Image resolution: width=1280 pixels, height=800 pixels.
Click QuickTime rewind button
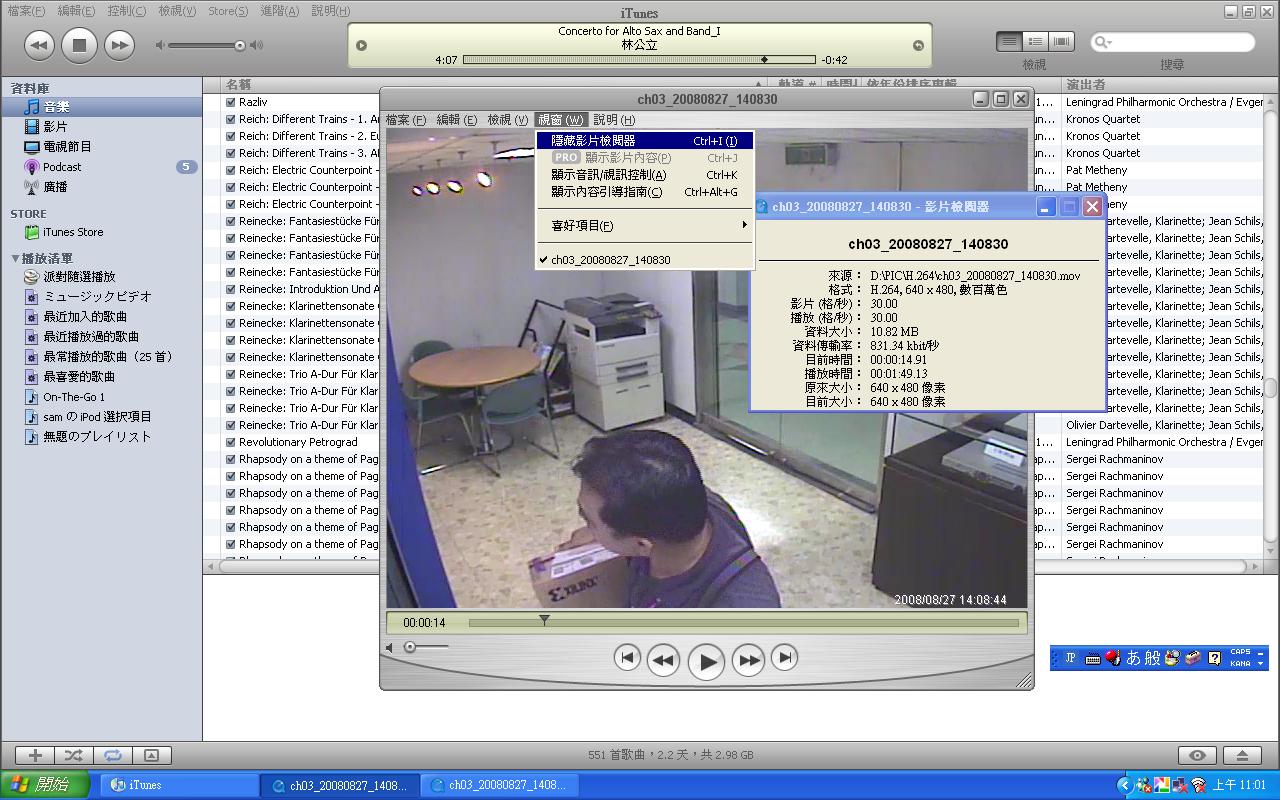[x=663, y=660]
